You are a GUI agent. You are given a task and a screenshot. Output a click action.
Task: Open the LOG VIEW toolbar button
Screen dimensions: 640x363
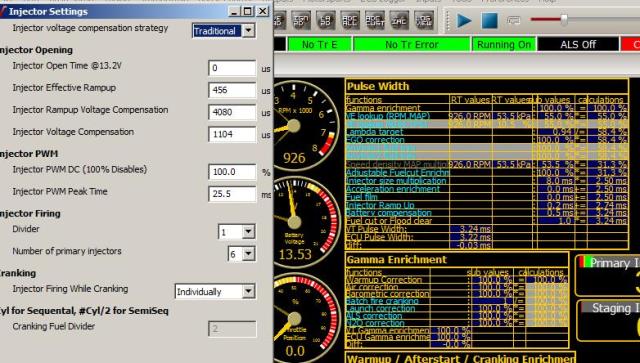click(424, 20)
